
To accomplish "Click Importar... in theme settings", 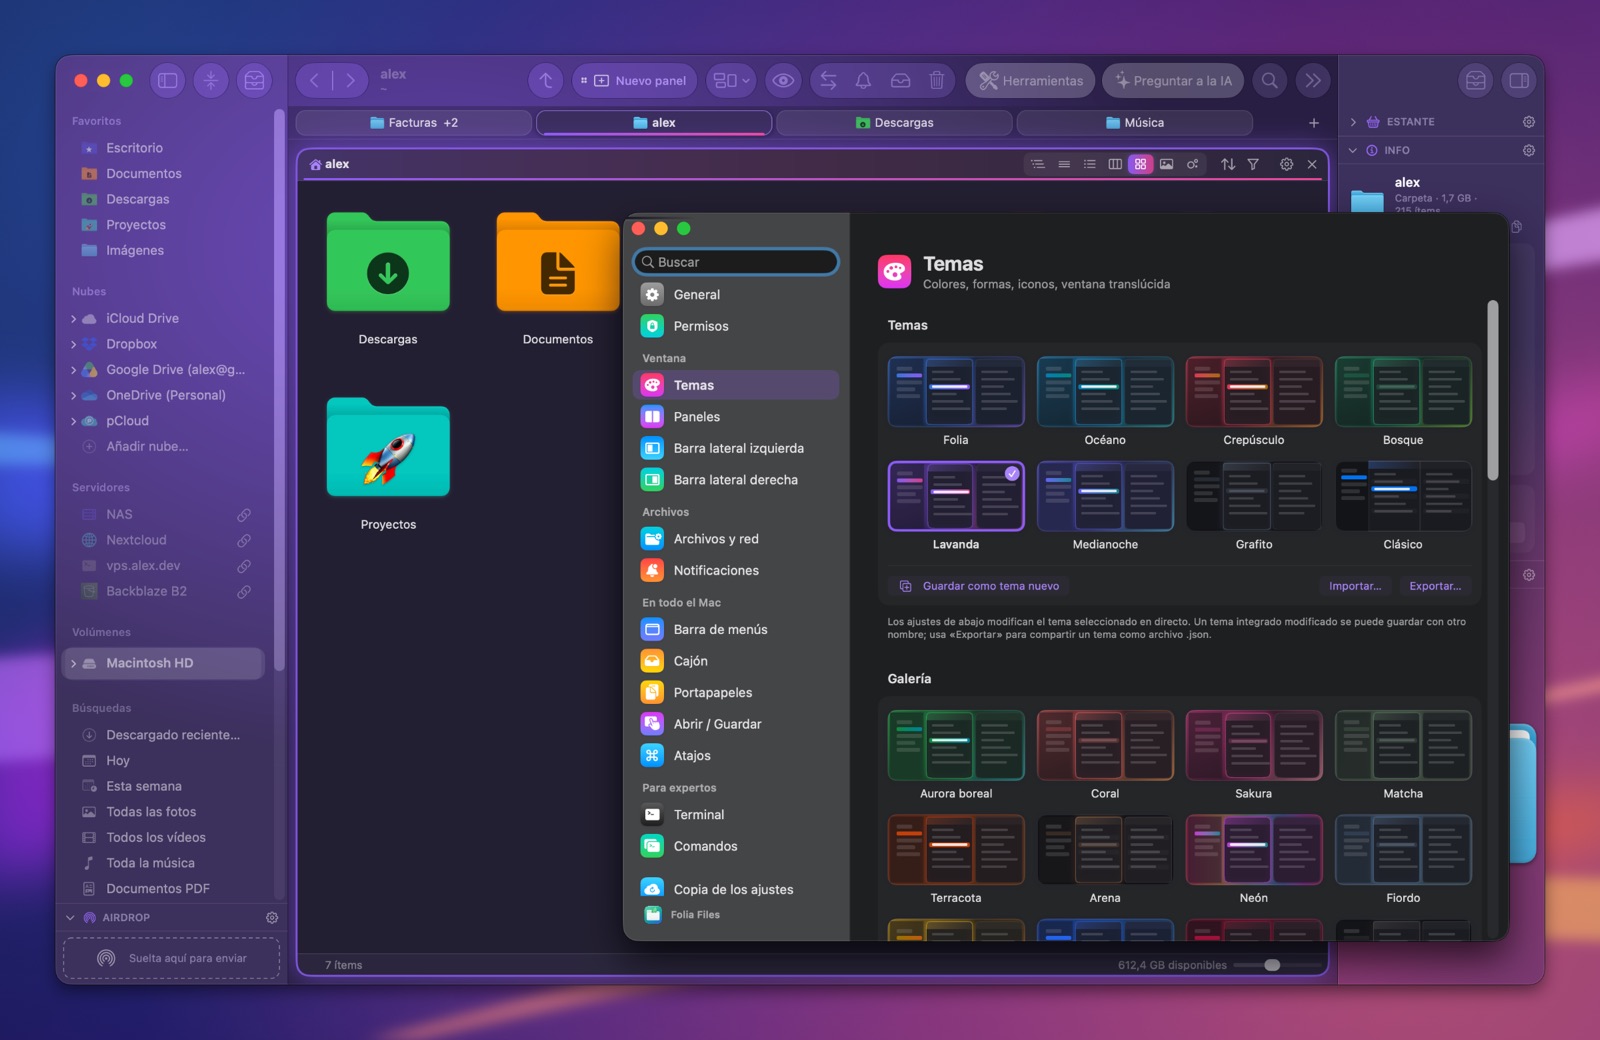I will tap(1355, 586).
